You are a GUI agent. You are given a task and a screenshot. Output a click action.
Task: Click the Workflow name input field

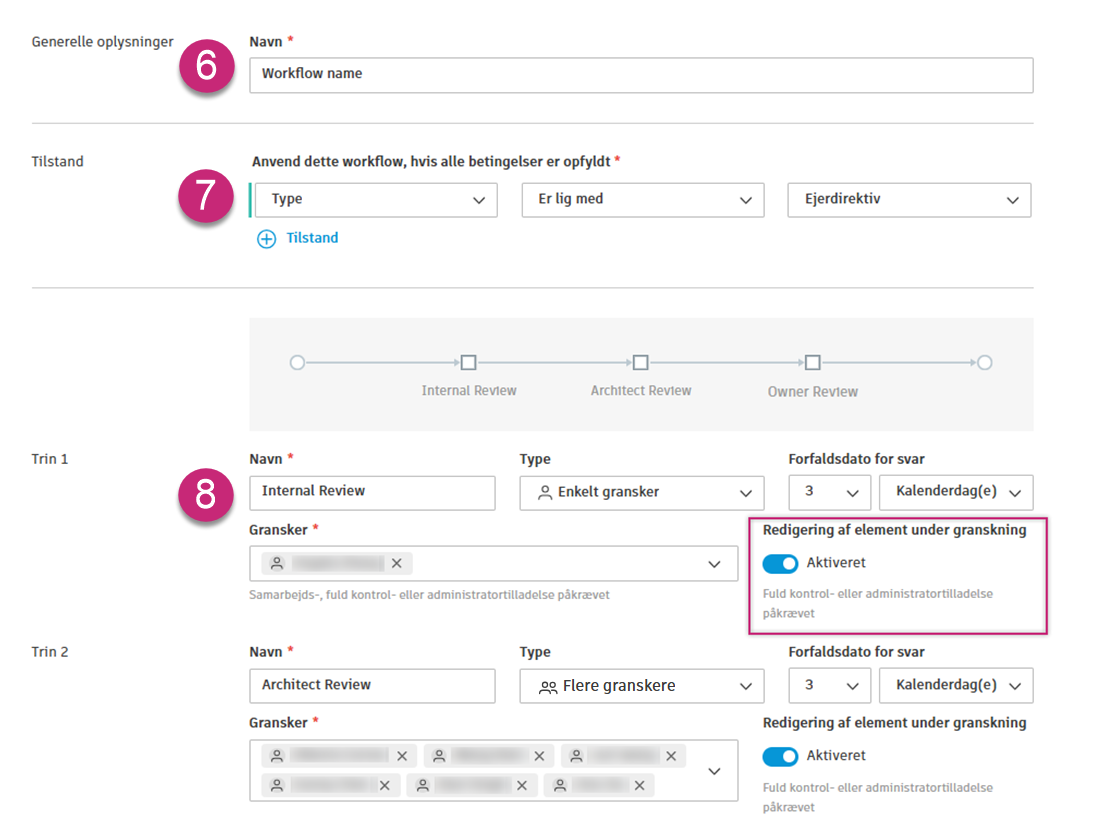tap(641, 74)
